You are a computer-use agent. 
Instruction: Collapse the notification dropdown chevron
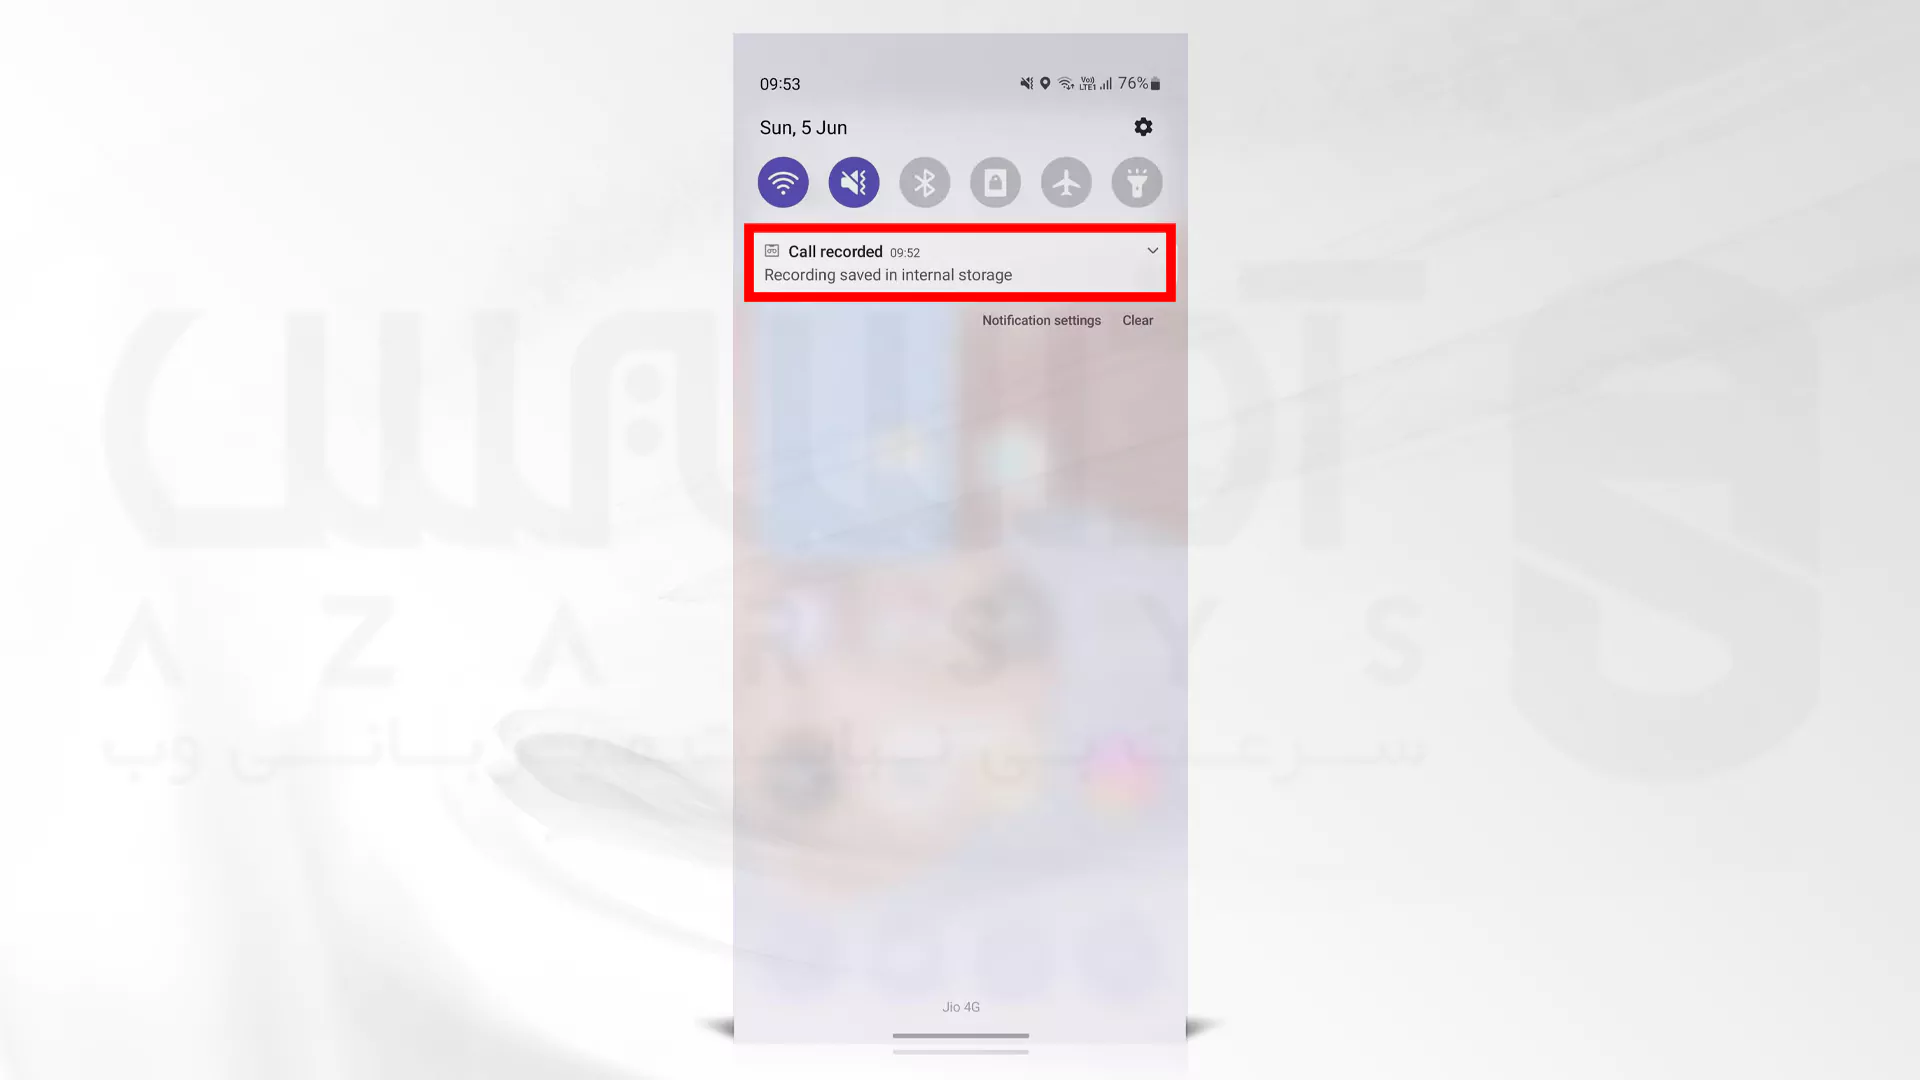(x=1151, y=251)
